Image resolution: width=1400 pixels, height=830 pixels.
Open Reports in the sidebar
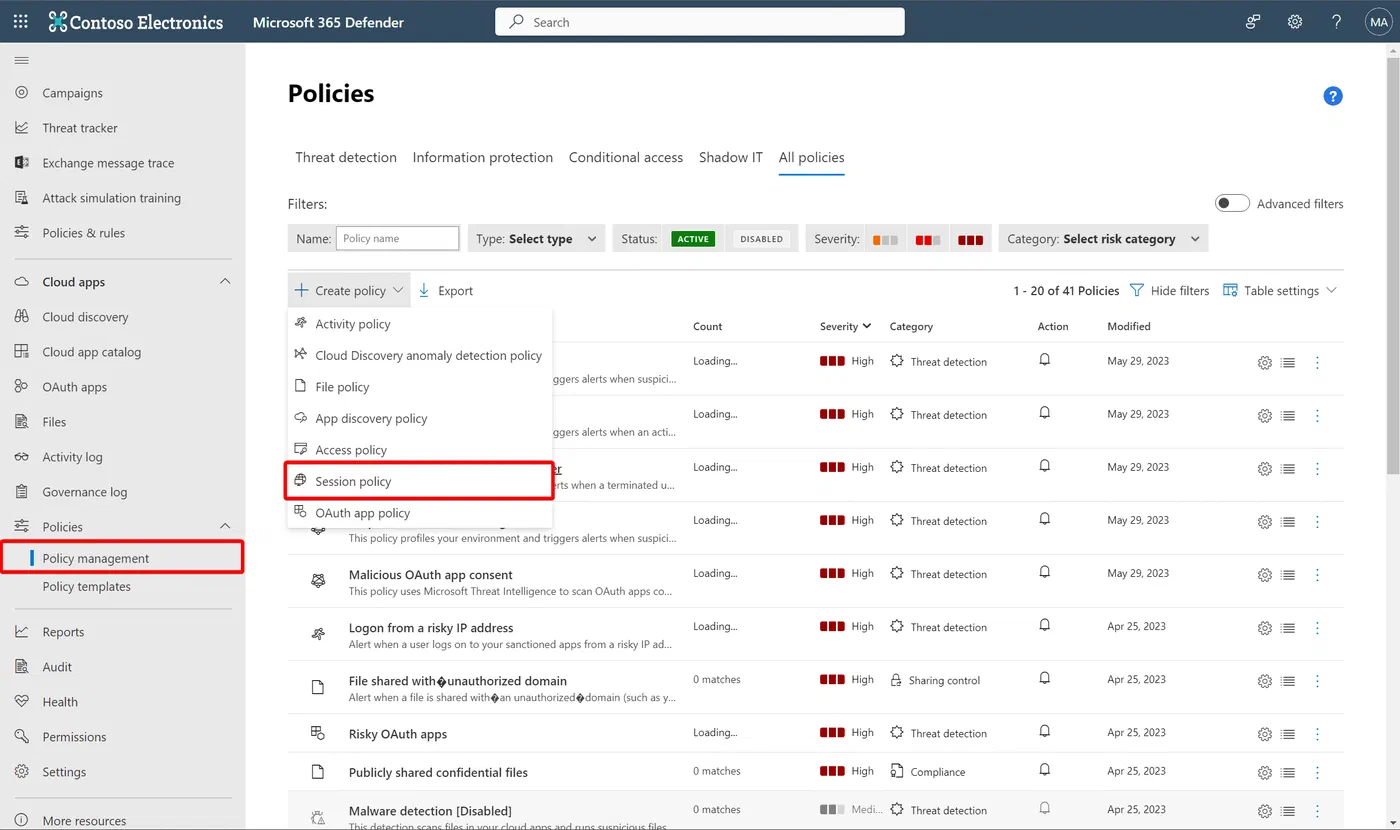(63, 632)
